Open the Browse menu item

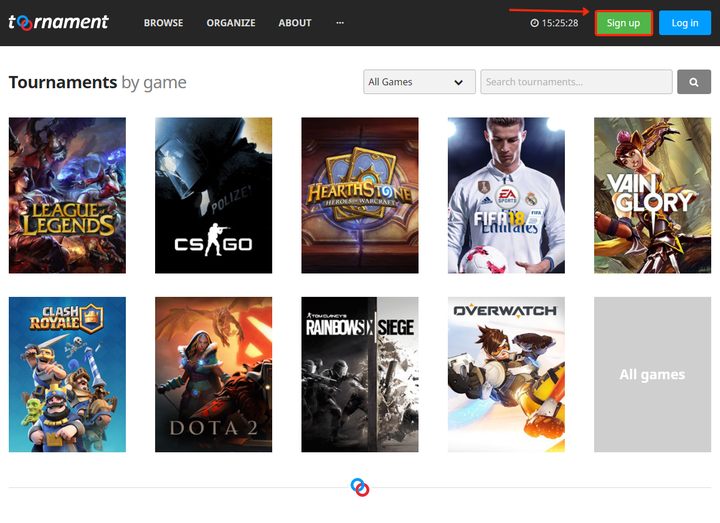(163, 23)
